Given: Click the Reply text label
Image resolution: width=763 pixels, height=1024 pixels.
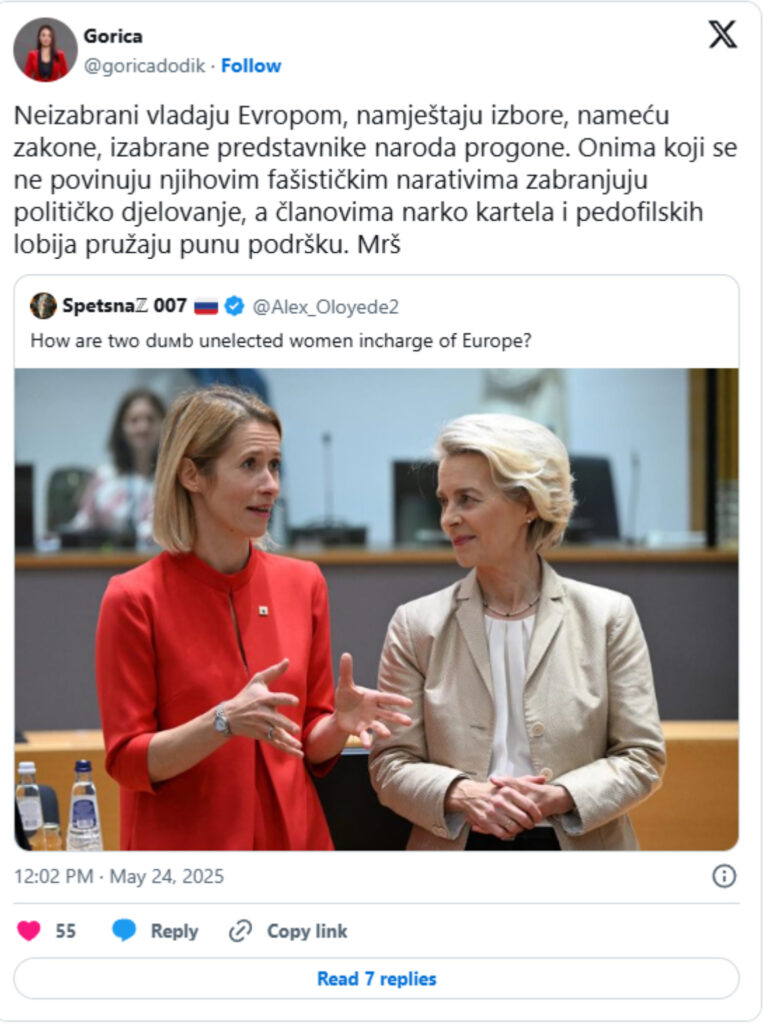Looking at the screenshot, I should point(174,931).
